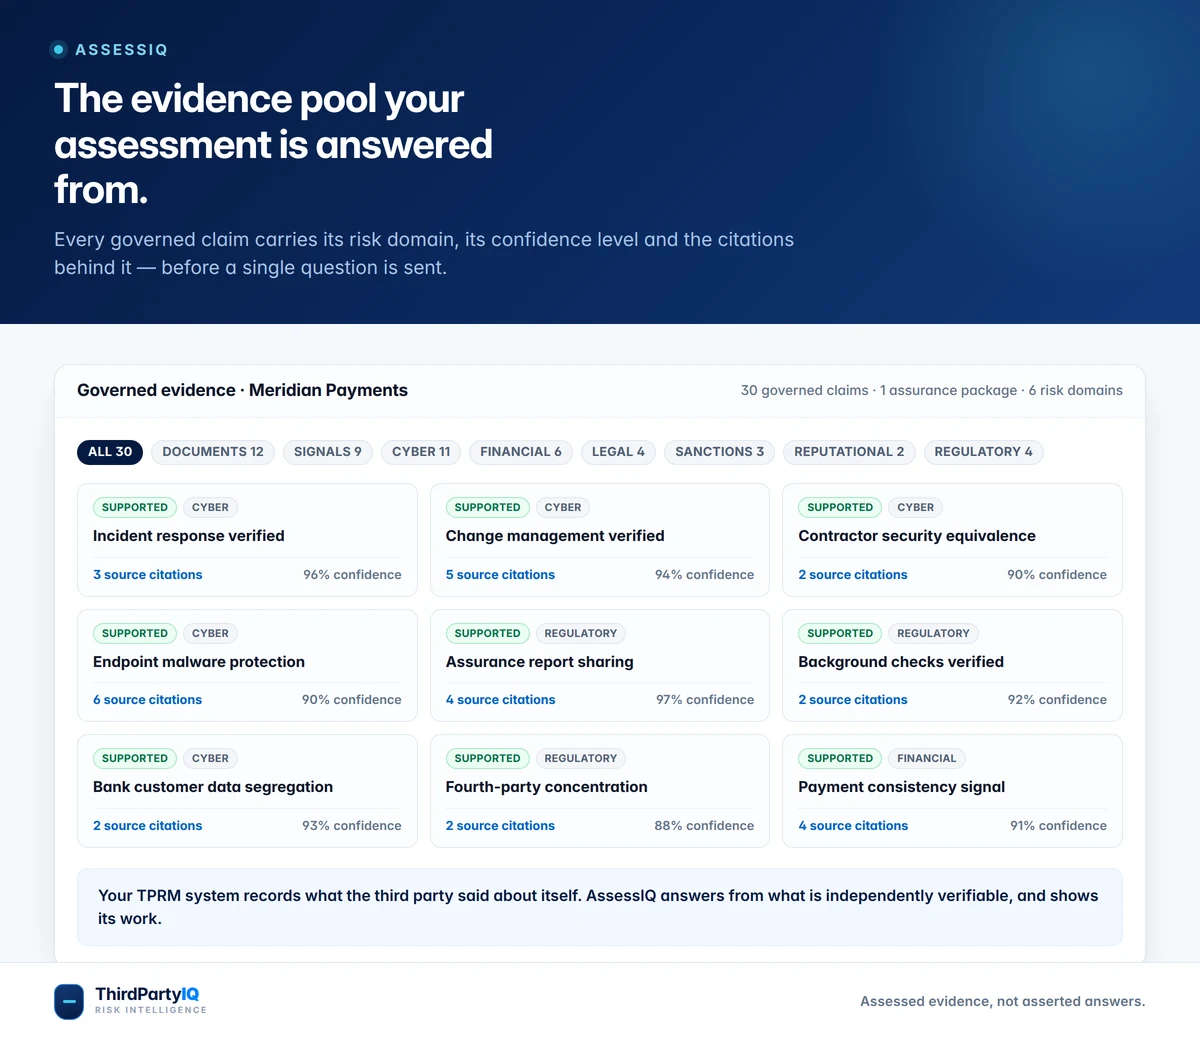The image size is (1200, 1040).
Task: View 6 source citations for Endpoint malware
Action: pos(148,700)
